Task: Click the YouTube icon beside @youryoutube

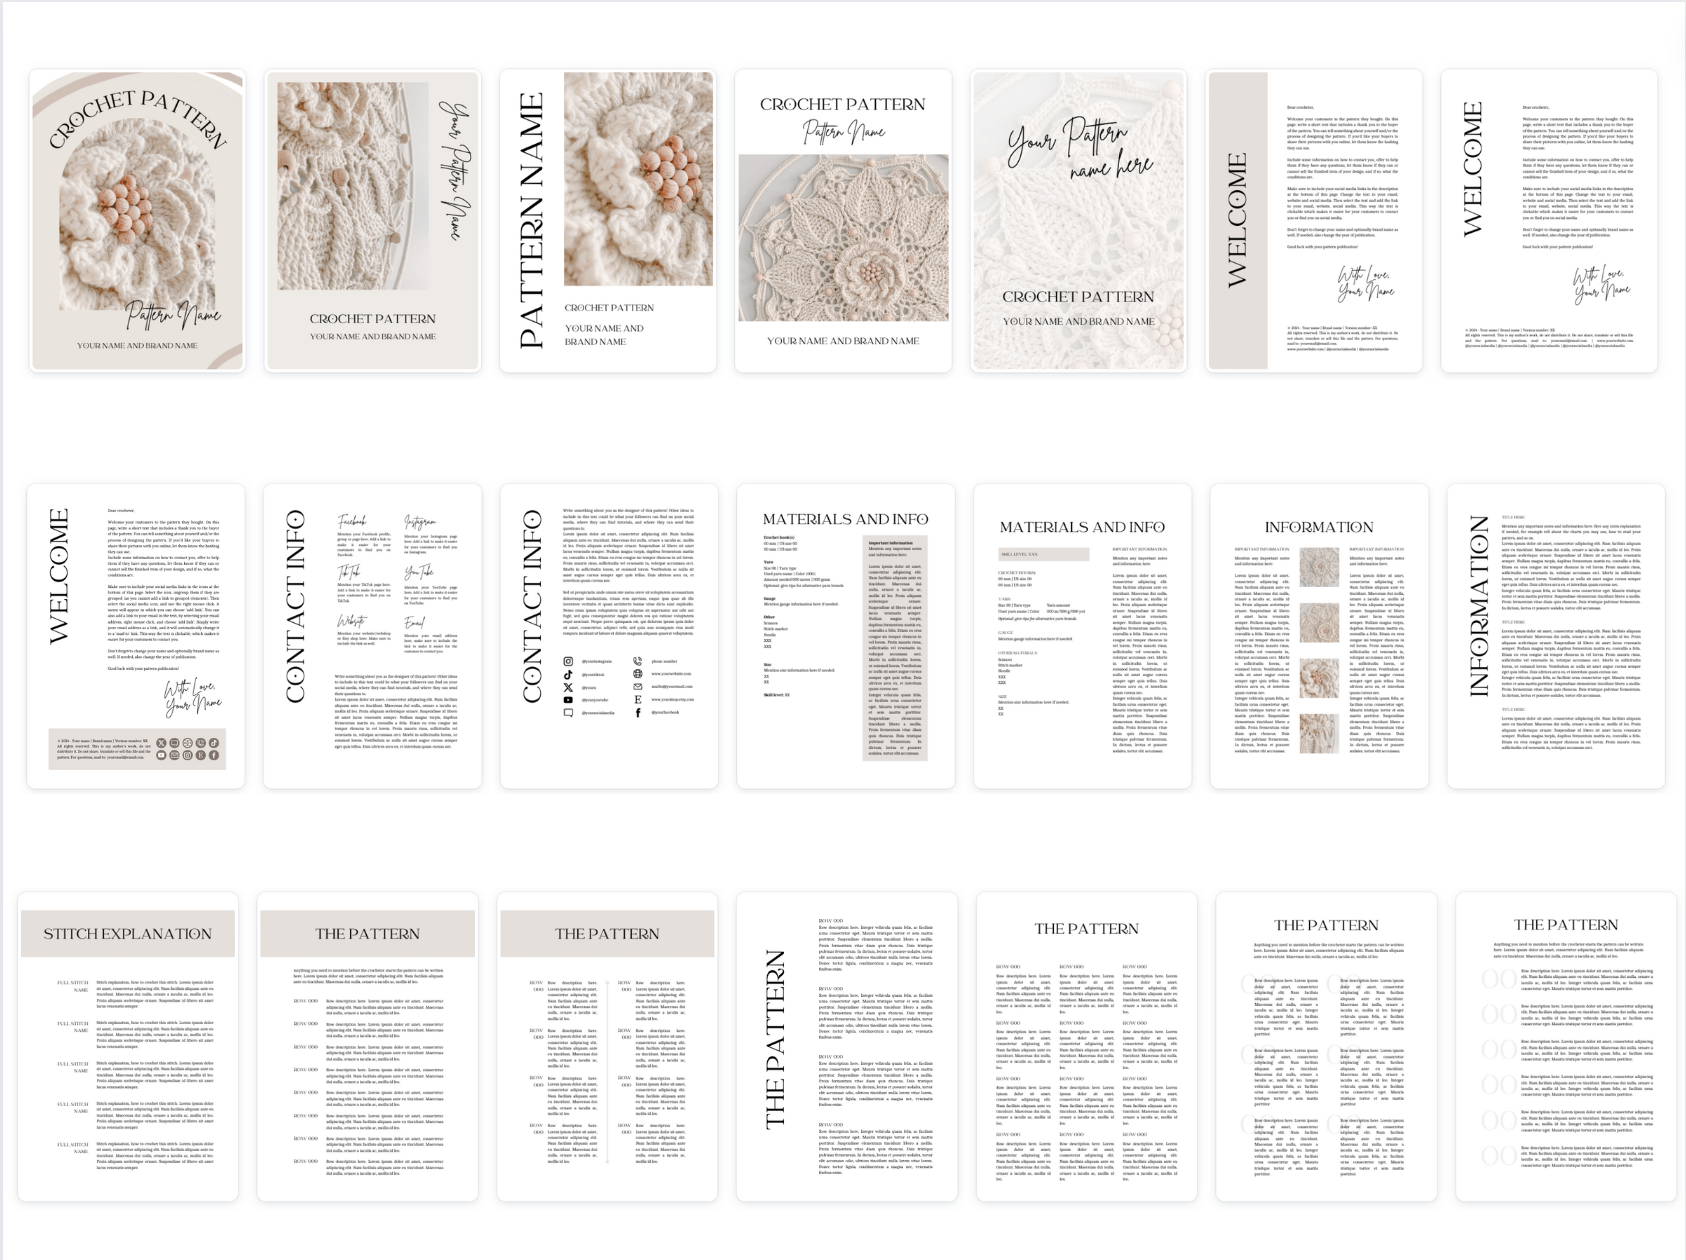Action: pos(568,700)
